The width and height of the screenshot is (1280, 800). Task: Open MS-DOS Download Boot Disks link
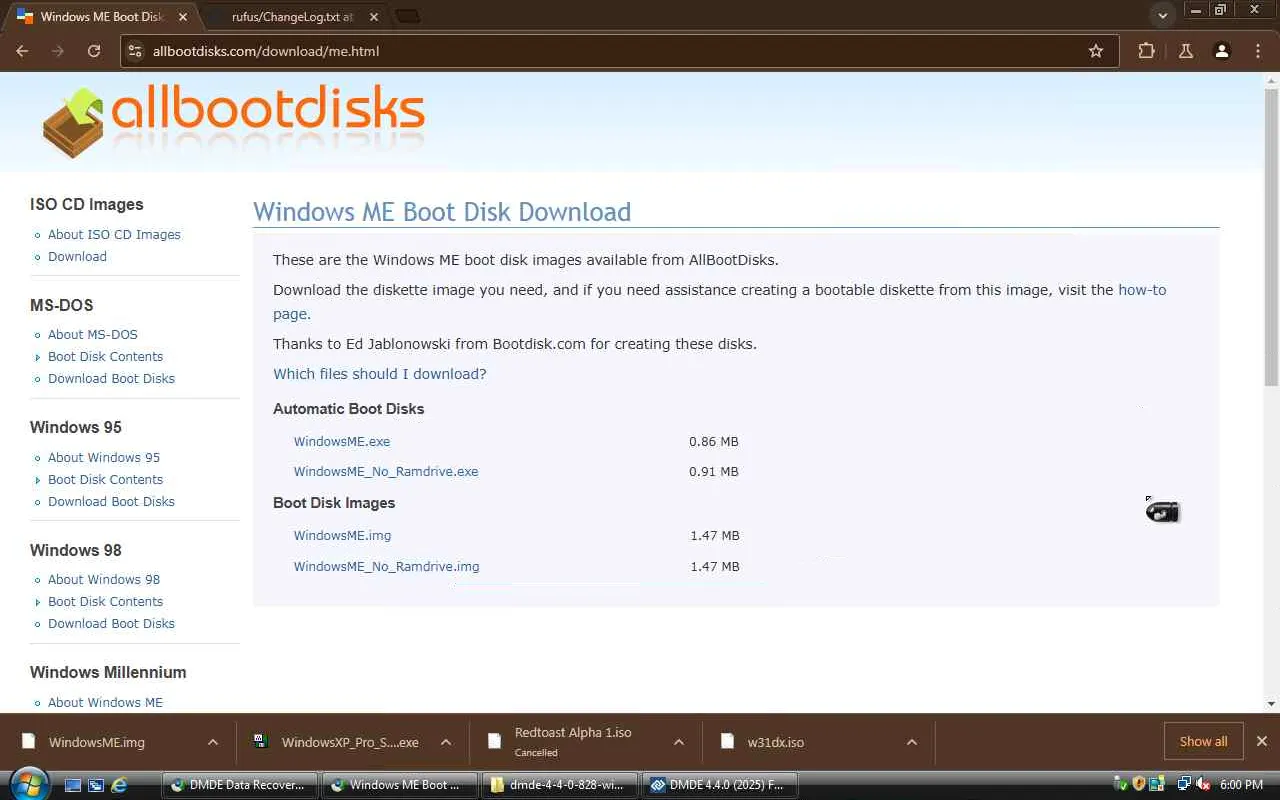pos(111,378)
